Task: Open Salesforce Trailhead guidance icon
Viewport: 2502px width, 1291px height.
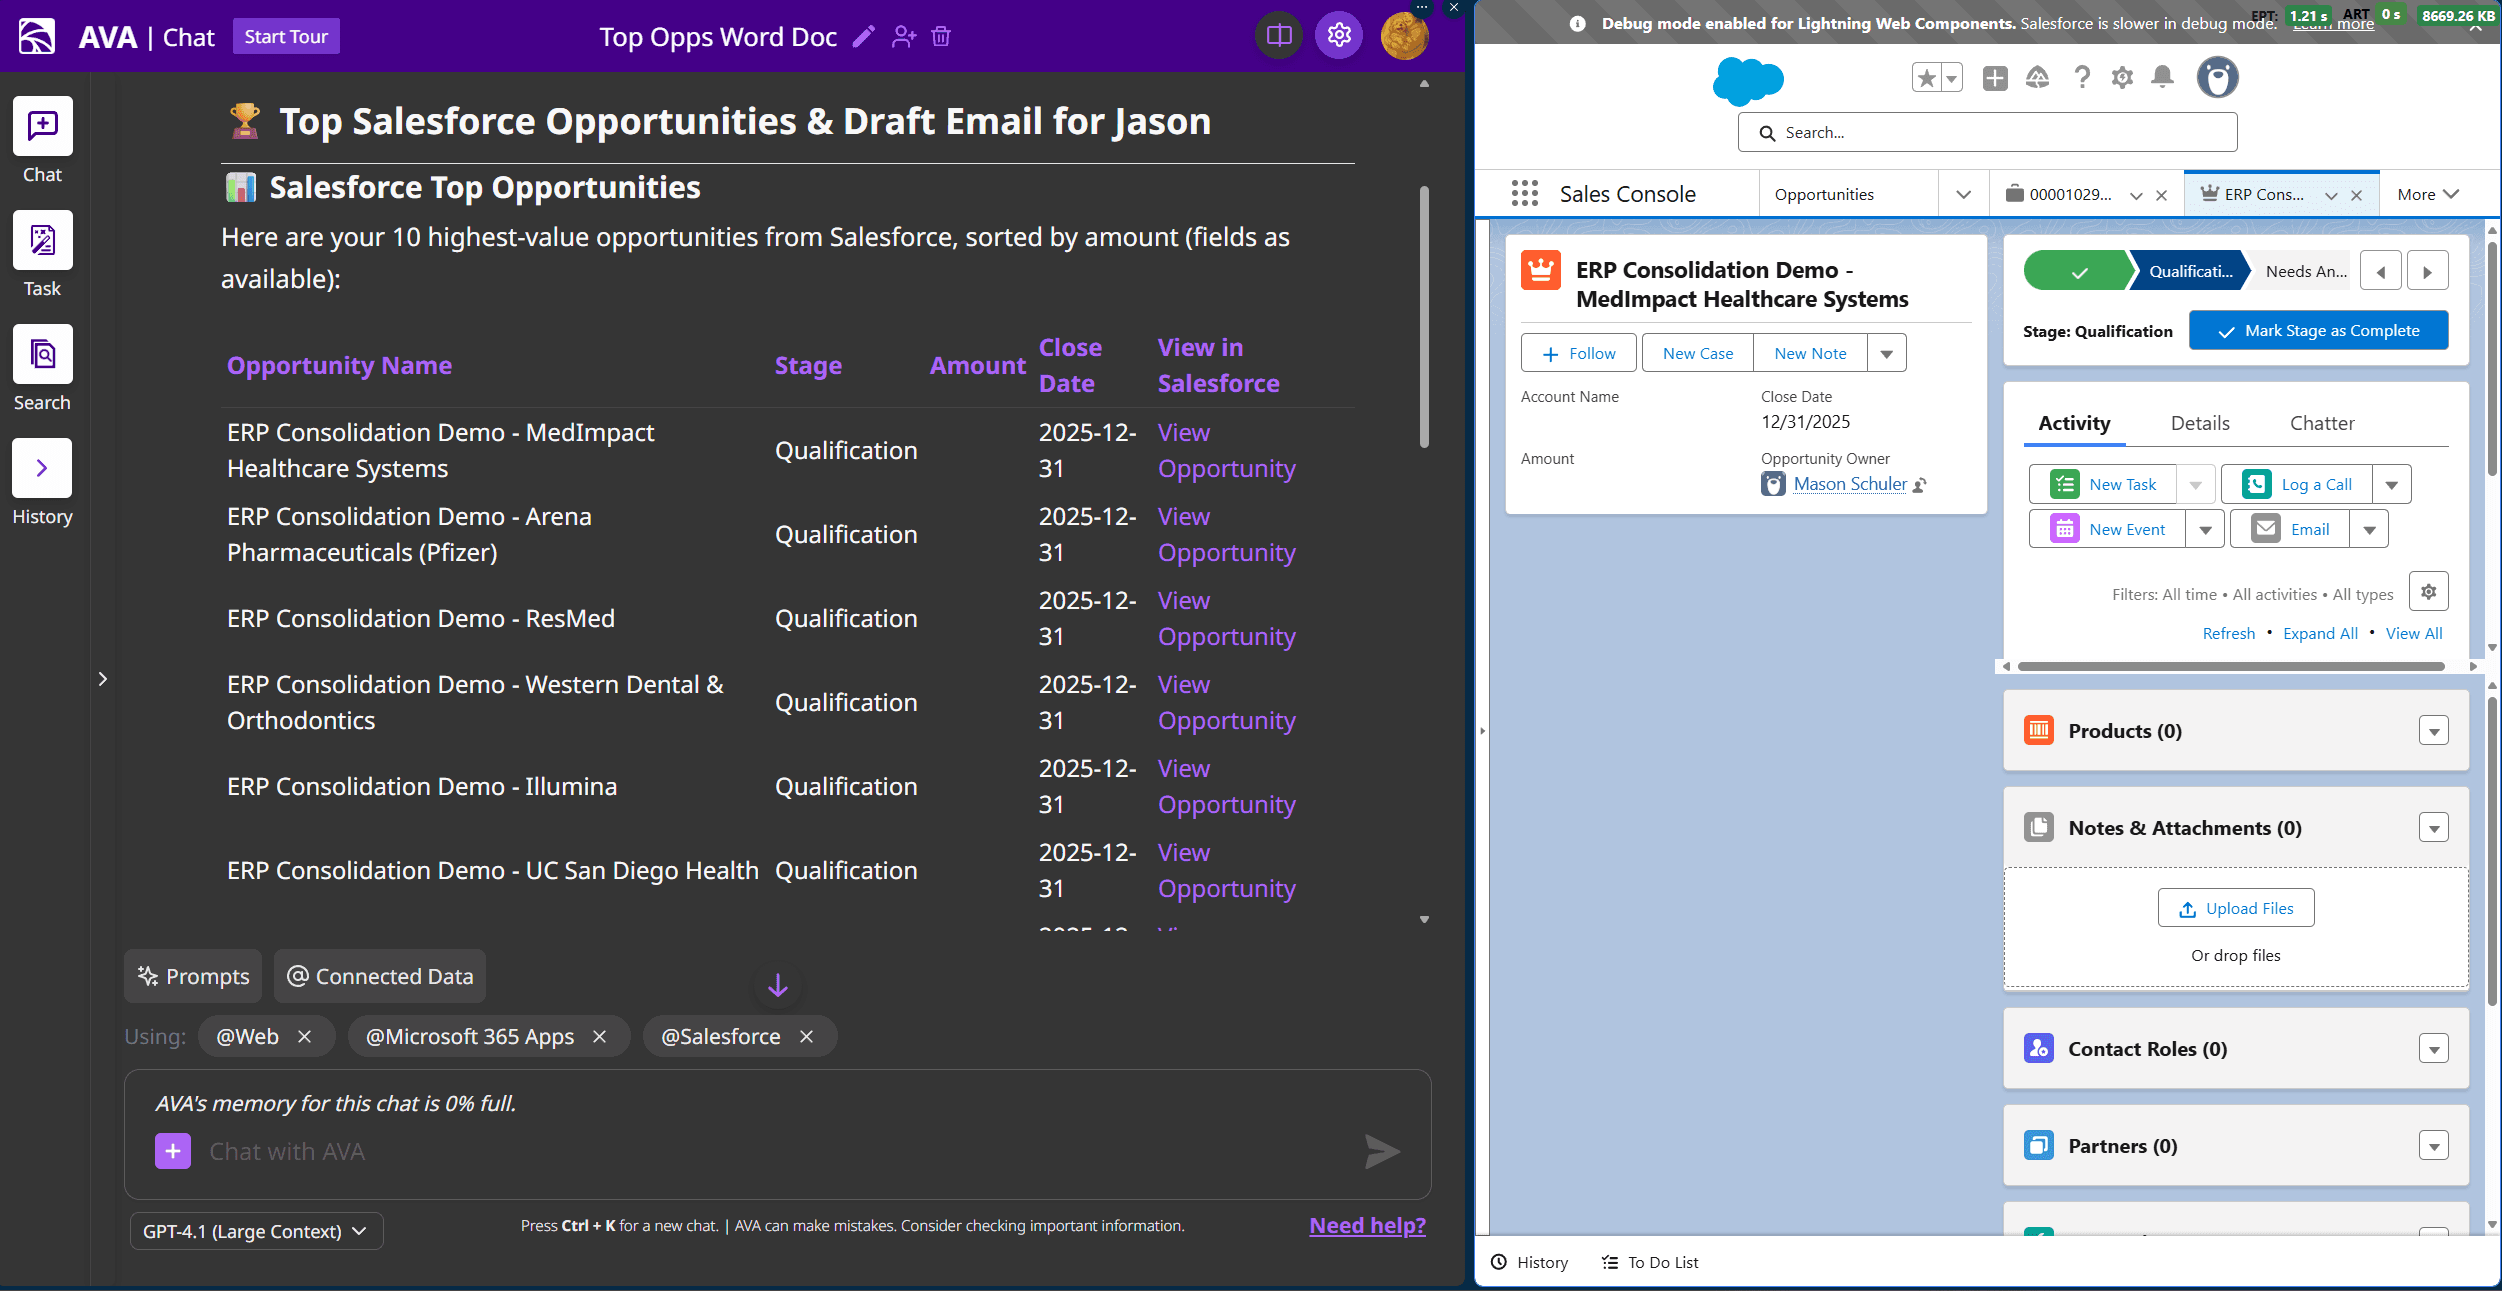Action: [2038, 77]
